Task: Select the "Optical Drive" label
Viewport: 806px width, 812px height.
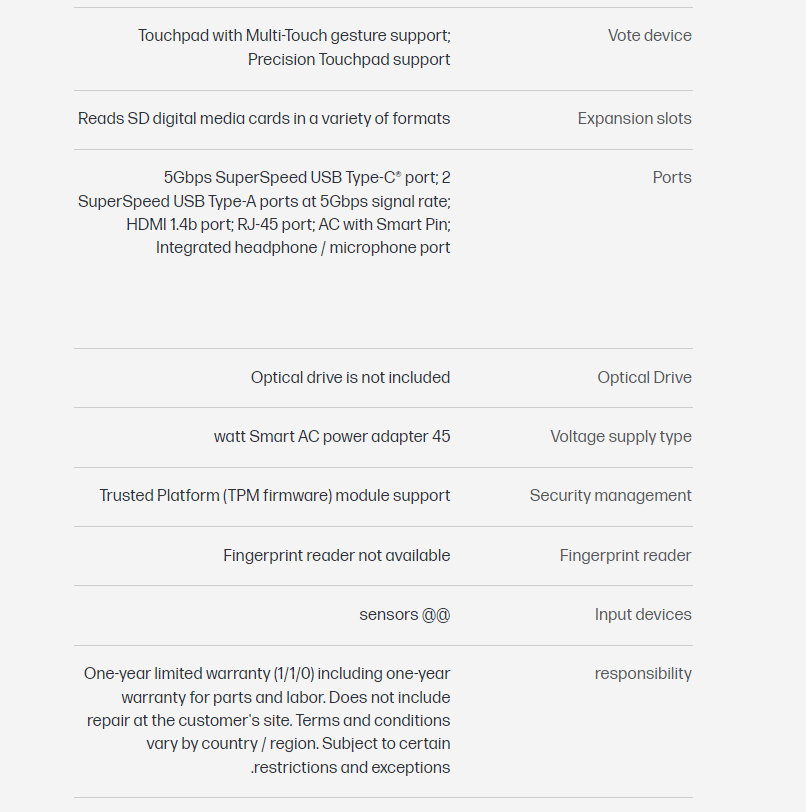Action: 644,378
